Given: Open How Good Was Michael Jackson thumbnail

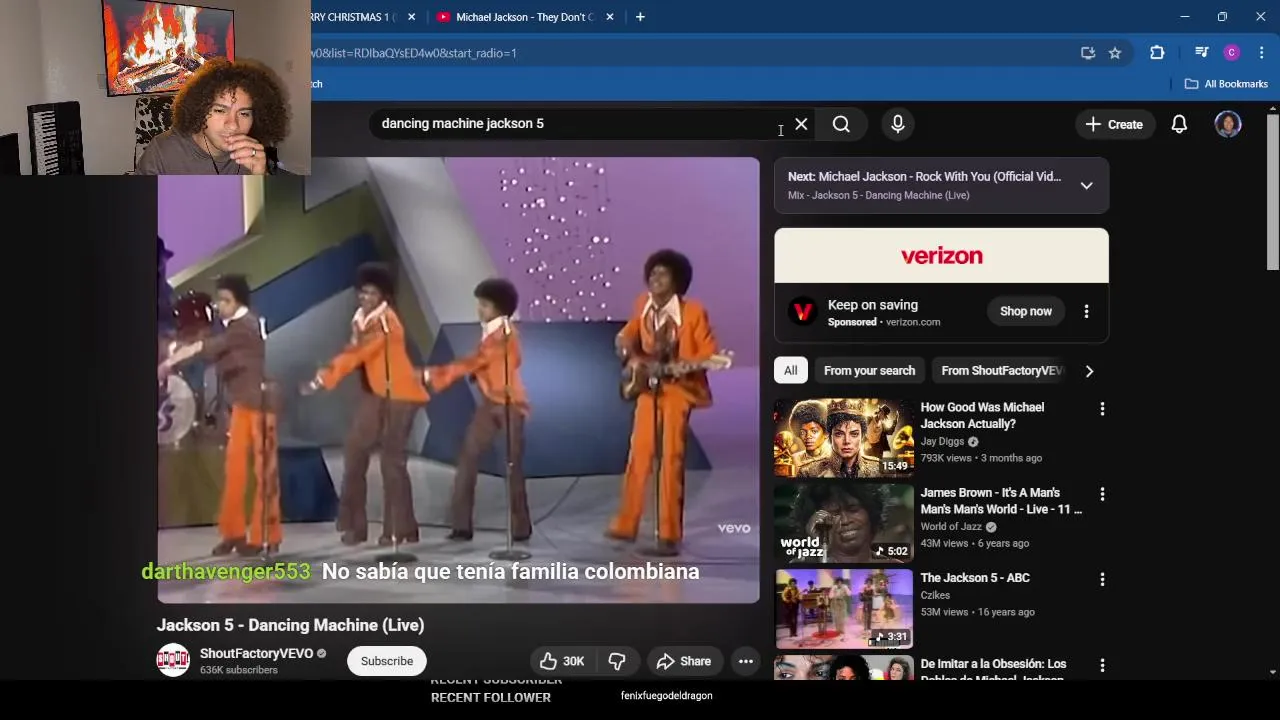Looking at the screenshot, I should tap(843, 438).
